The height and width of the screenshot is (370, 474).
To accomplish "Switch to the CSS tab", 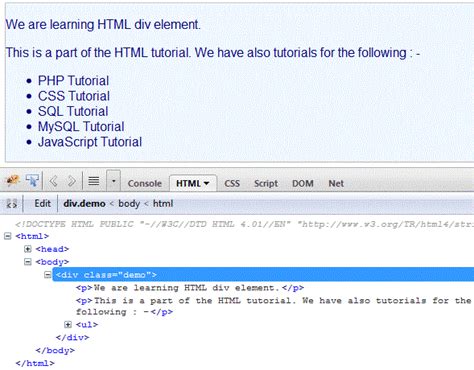I will [232, 183].
